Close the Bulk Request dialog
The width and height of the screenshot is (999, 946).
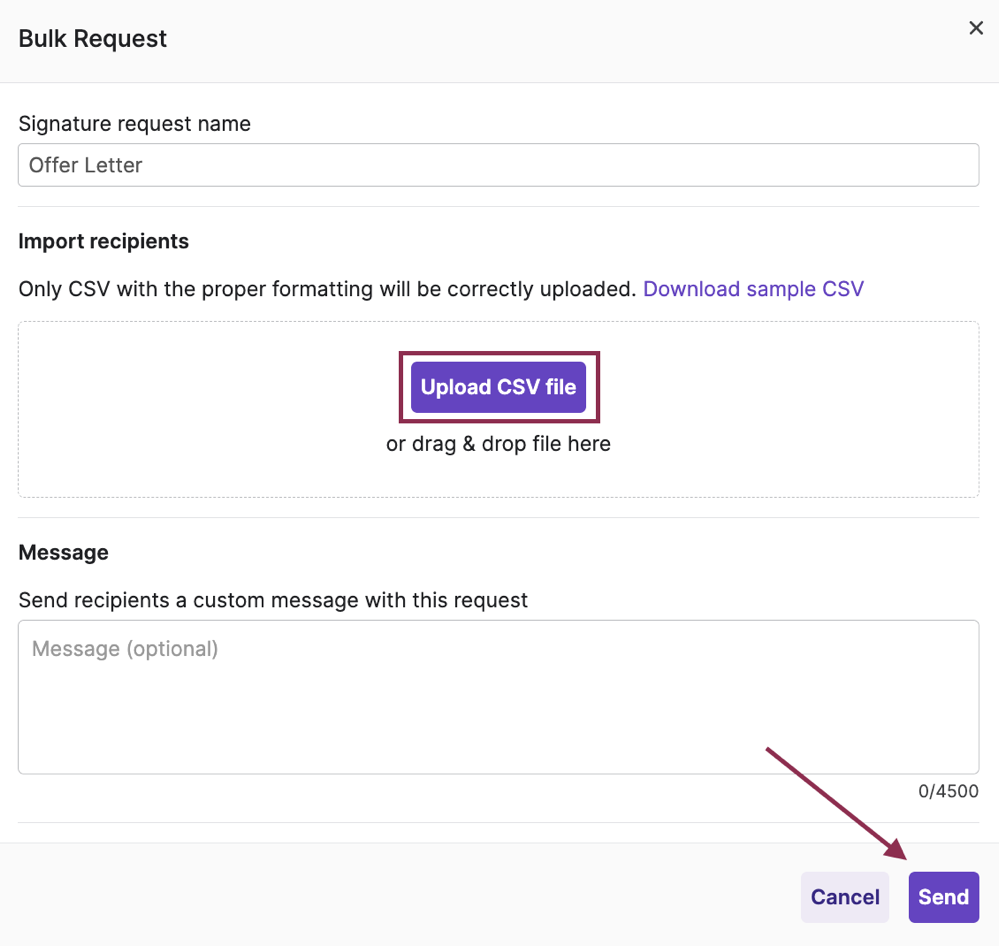(976, 28)
